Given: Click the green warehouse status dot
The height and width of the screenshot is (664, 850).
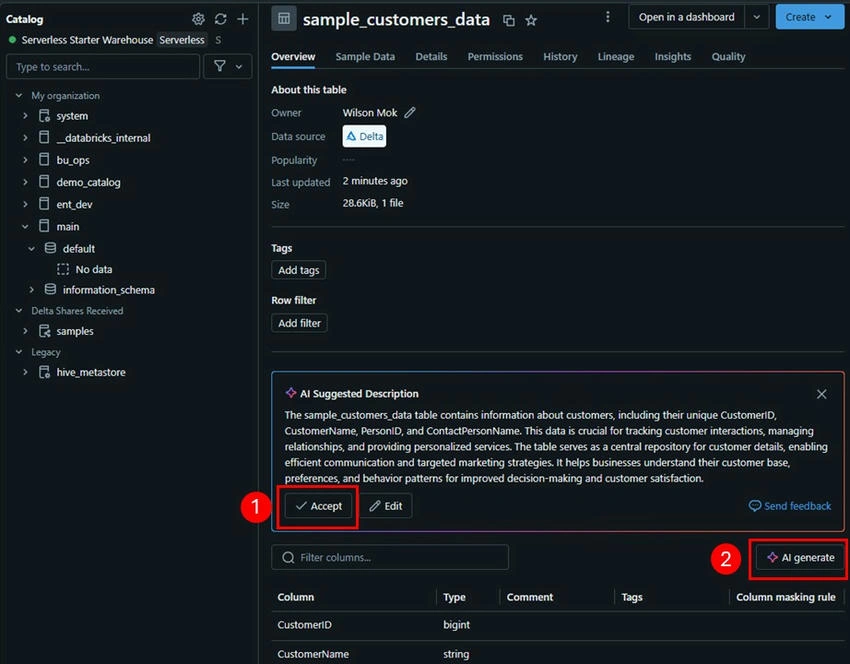Looking at the screenshot, I should pos(12,40).
